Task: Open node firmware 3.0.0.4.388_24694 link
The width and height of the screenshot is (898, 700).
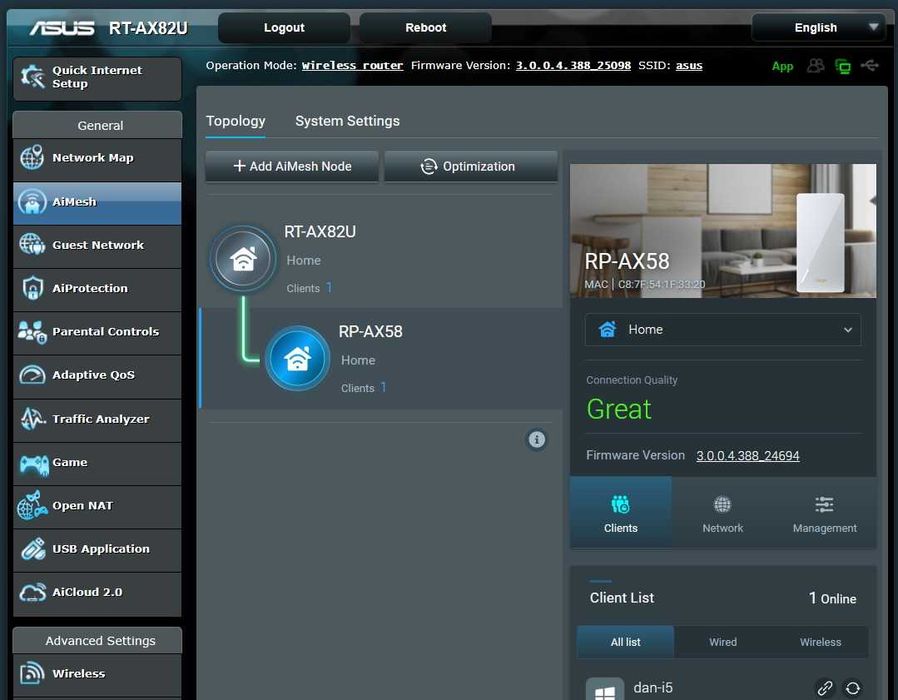Action: tap(747, 455)
